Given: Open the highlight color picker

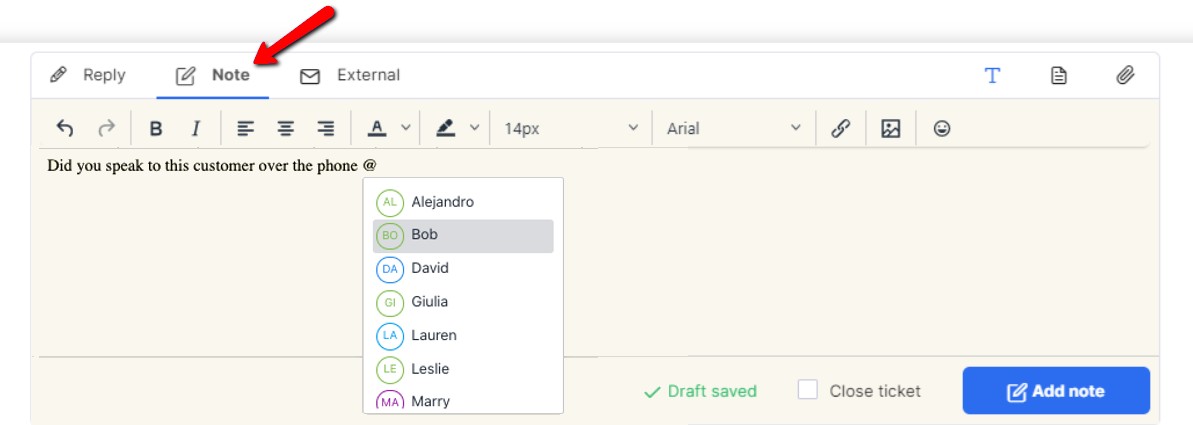Looking at the screenshot, I should click(446, 128).
